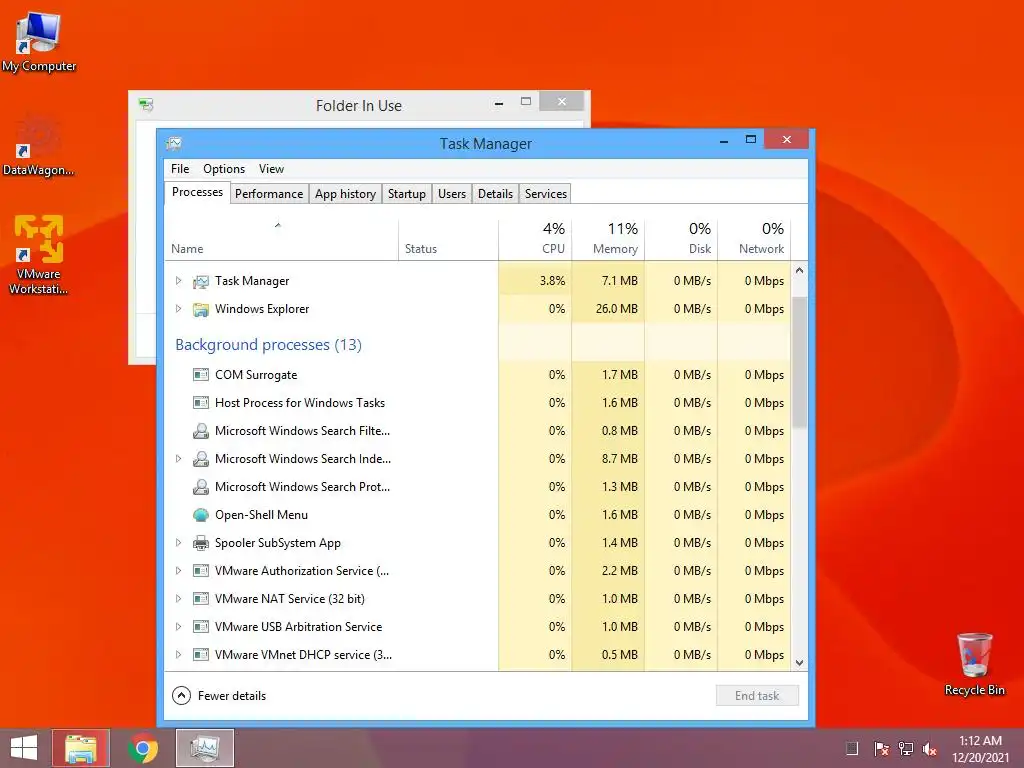
Task: Expand the Spooler SubSystem App row
Action: tap(178, 543)
